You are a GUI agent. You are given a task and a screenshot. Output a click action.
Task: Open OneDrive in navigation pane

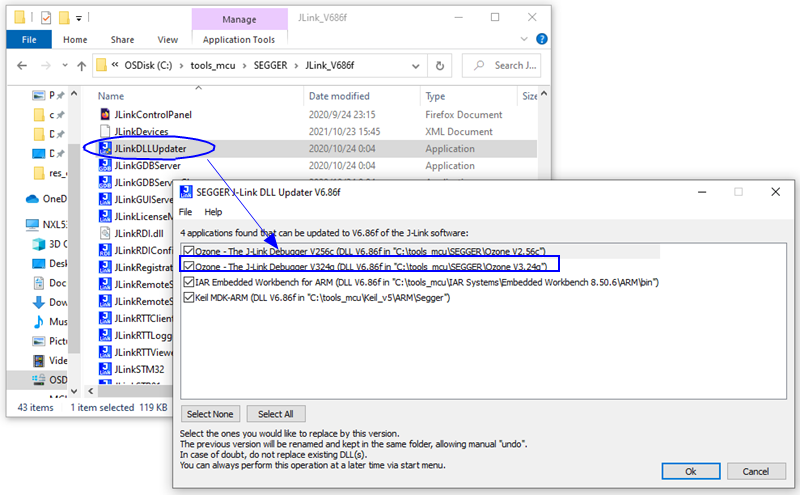47,199
